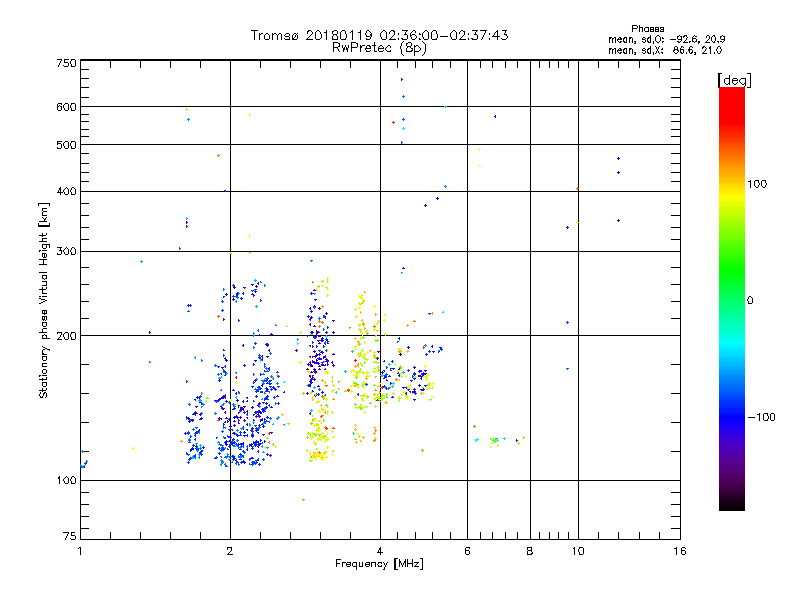Click the 'Frequency [MHz]' axis title
This screenshot has height=600, width=800.
coord(379,564)
